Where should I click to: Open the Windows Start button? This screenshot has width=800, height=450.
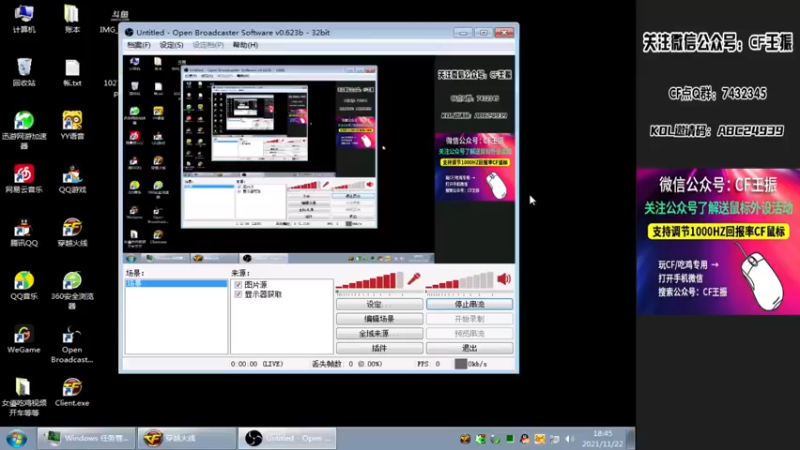click(x=16, y=438)
